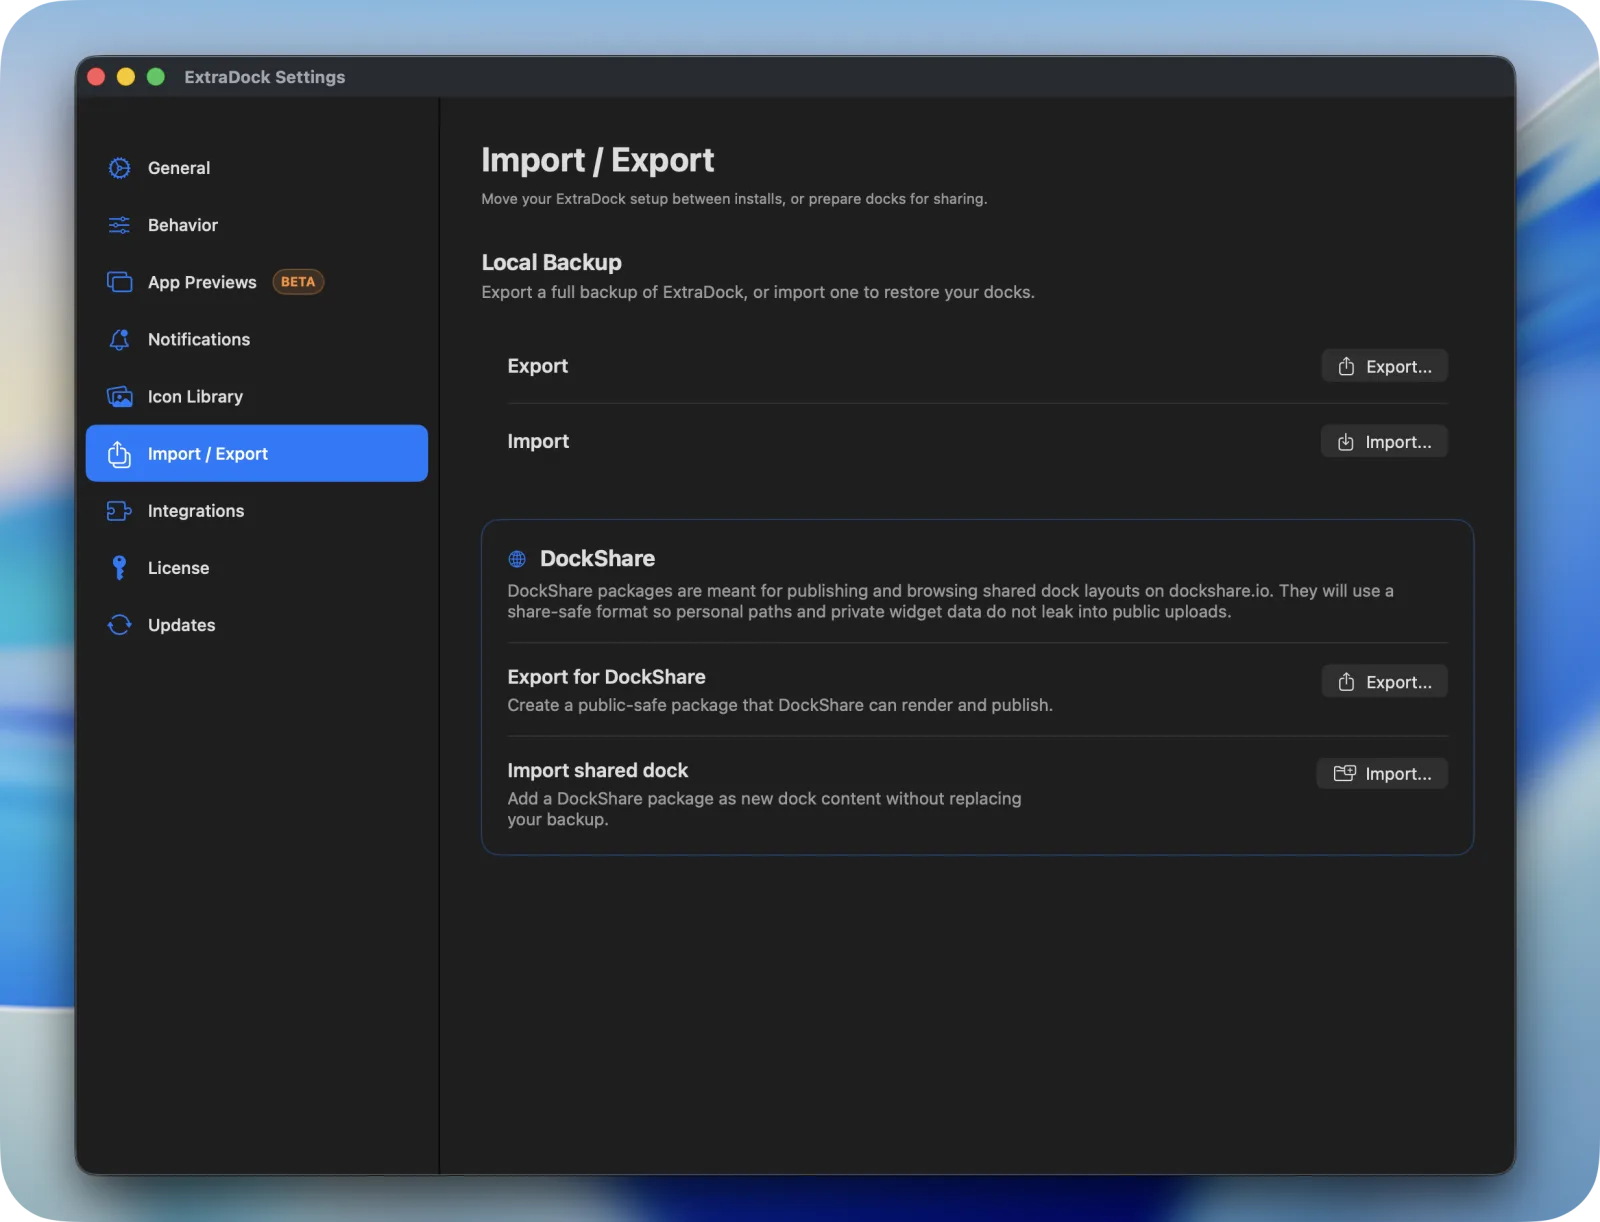Click 'Export a full backup of ExtraDock' description
Screen dimensions: 1600x1222
(758, 292)
